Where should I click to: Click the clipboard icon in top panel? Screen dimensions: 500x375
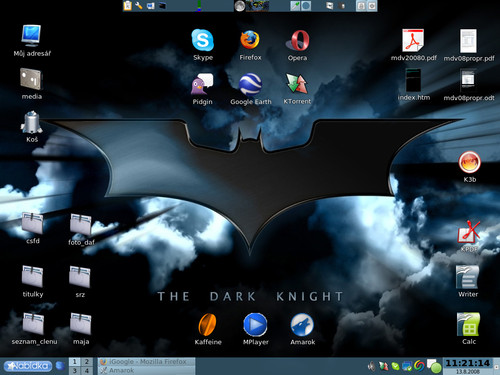coord(127,6)
